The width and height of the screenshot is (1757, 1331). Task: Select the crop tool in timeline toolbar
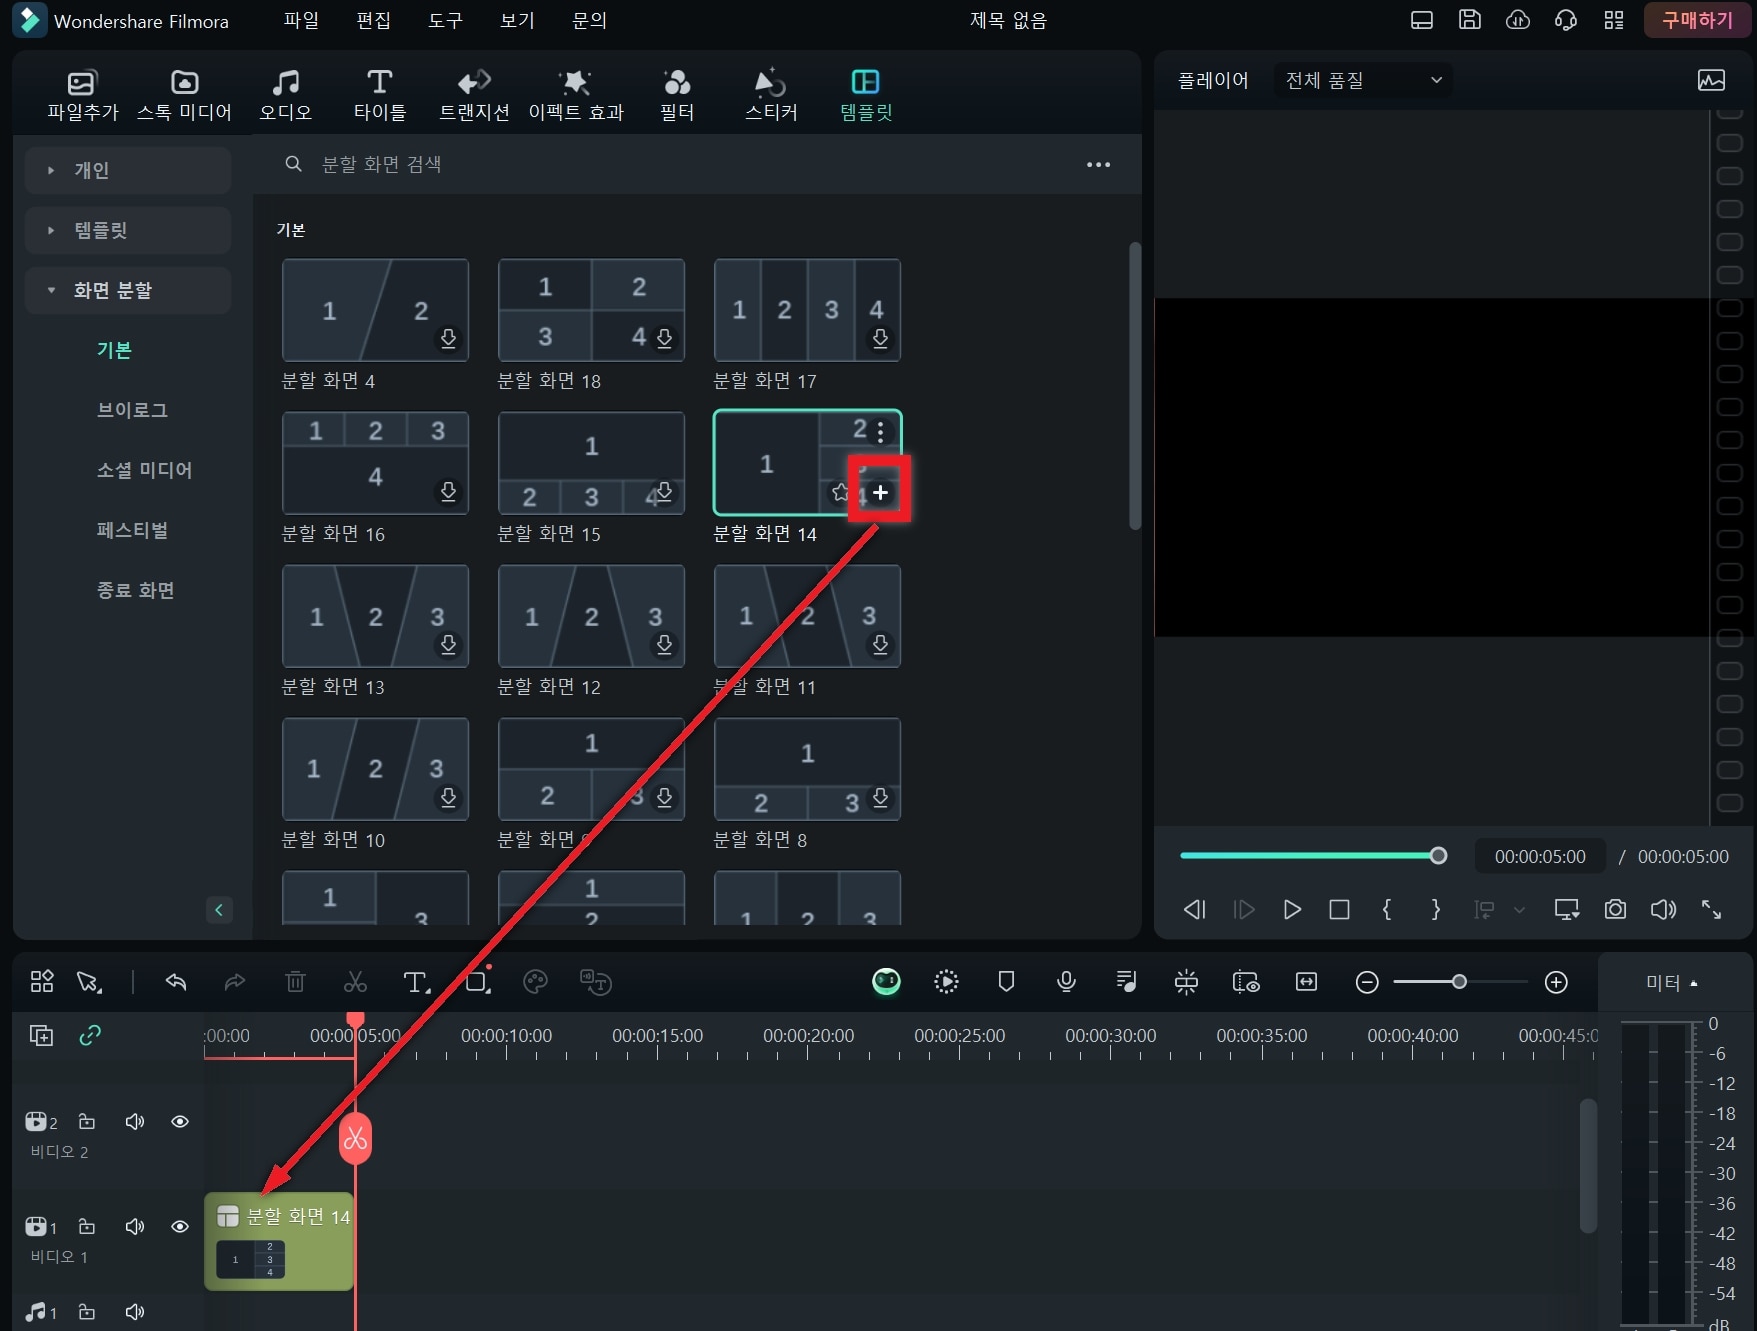pos(477,982)
